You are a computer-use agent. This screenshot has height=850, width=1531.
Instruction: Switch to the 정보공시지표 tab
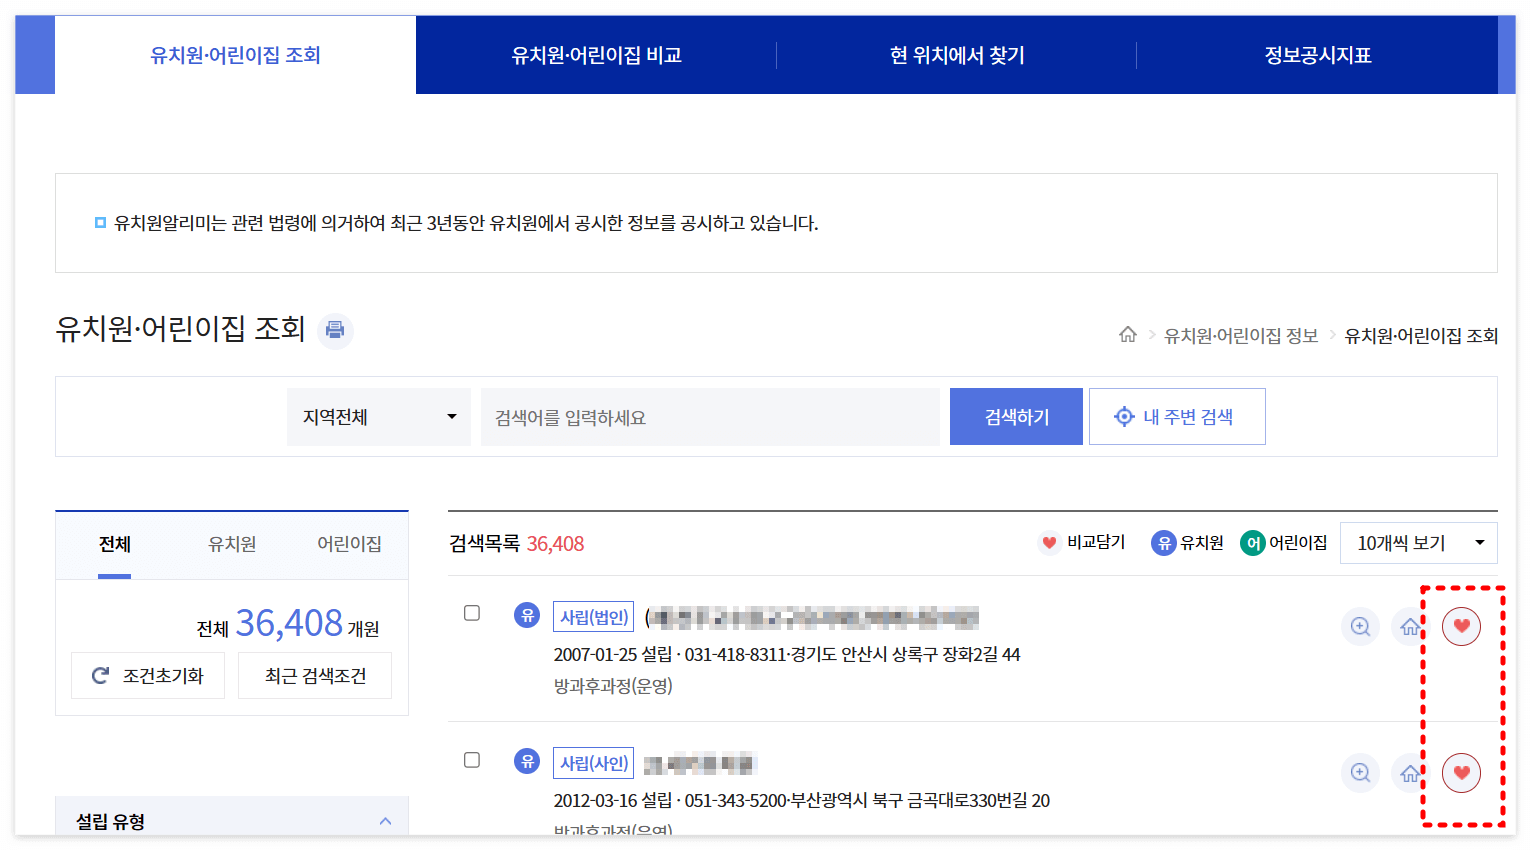1316,54
